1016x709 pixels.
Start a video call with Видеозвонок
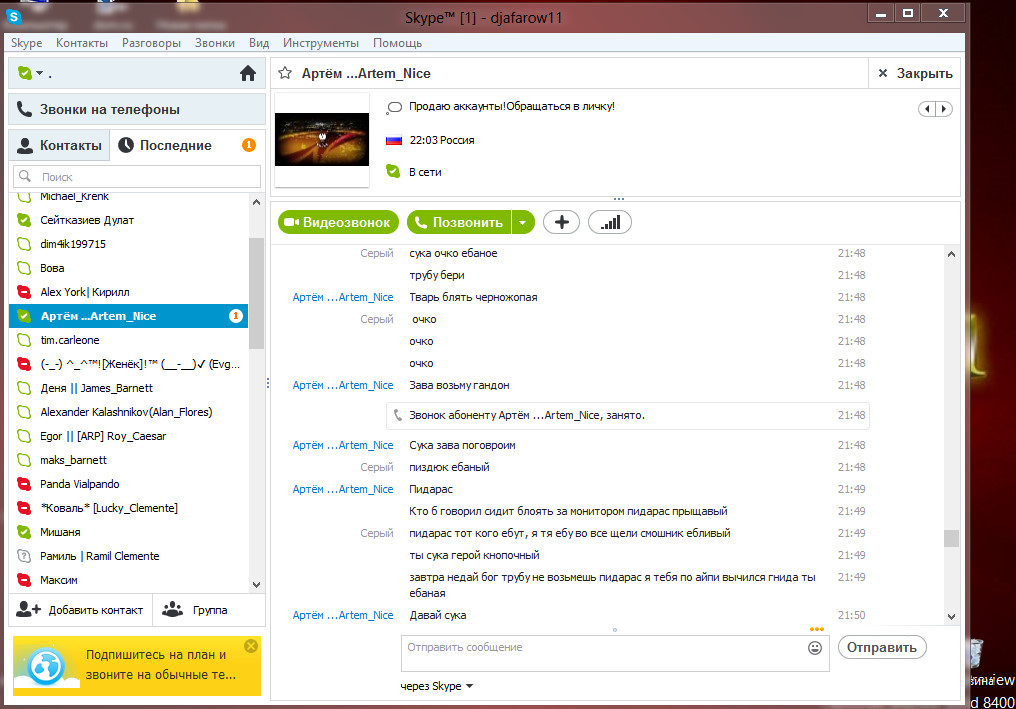pyautogui.click(x=338, y=222)
